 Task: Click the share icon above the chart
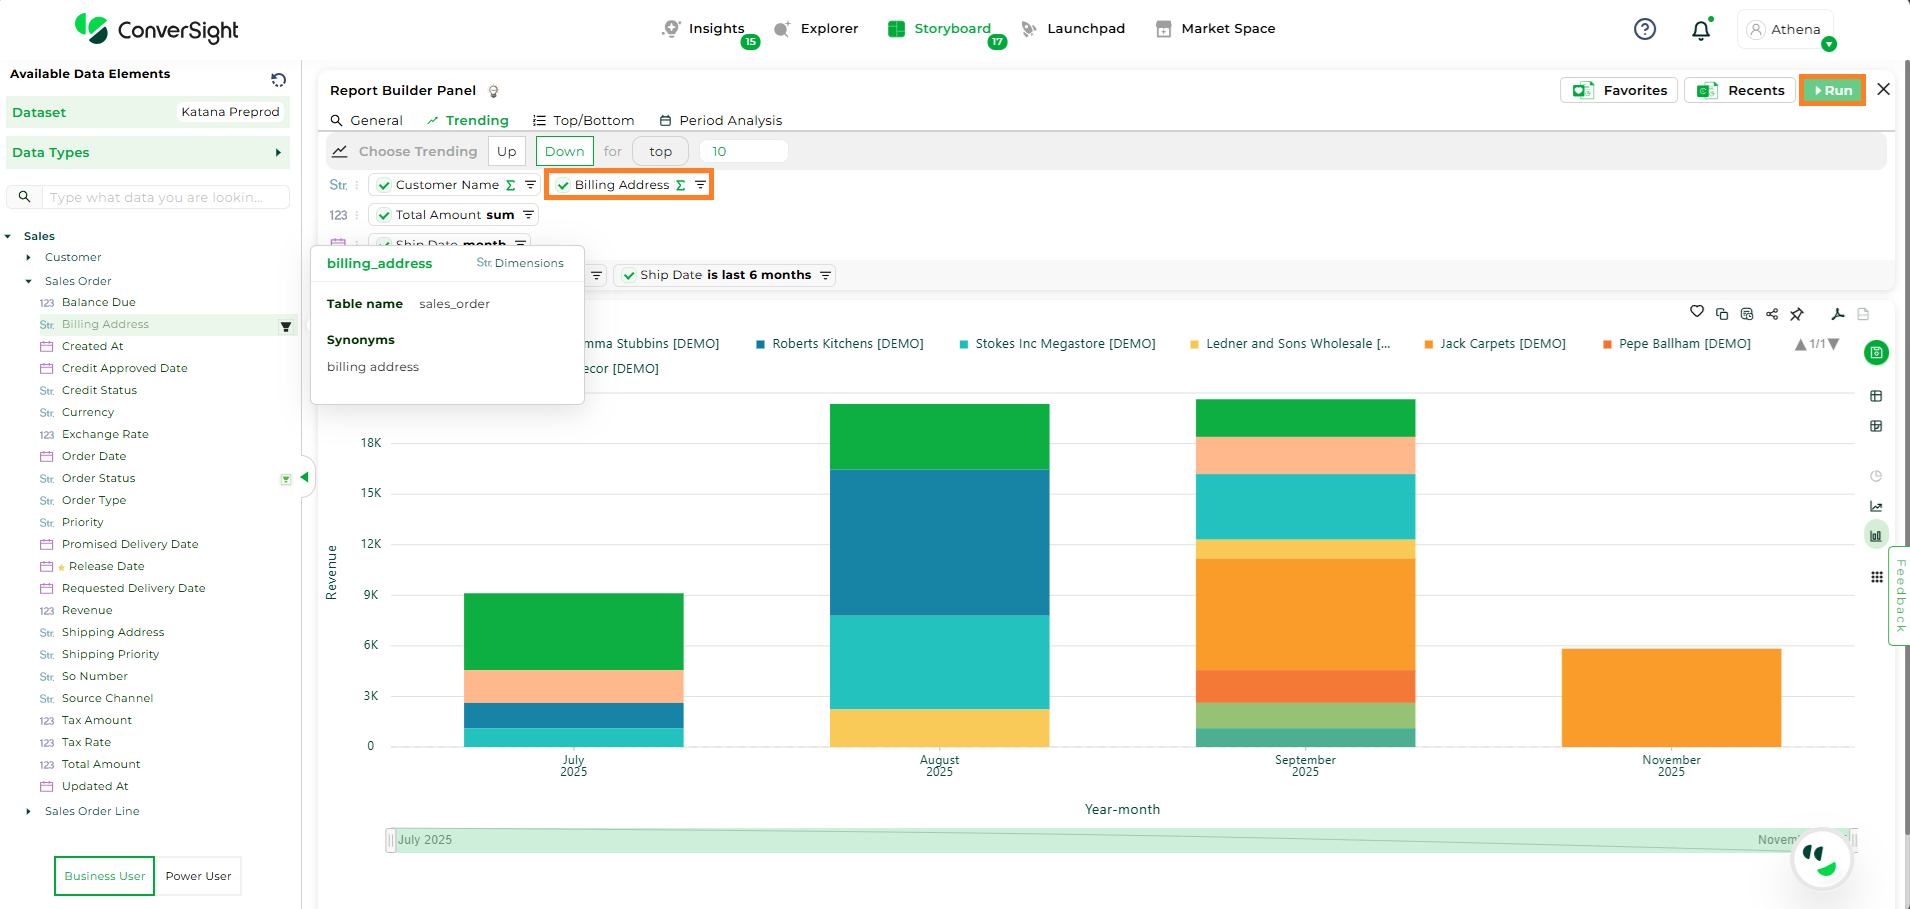(1772, 314)
